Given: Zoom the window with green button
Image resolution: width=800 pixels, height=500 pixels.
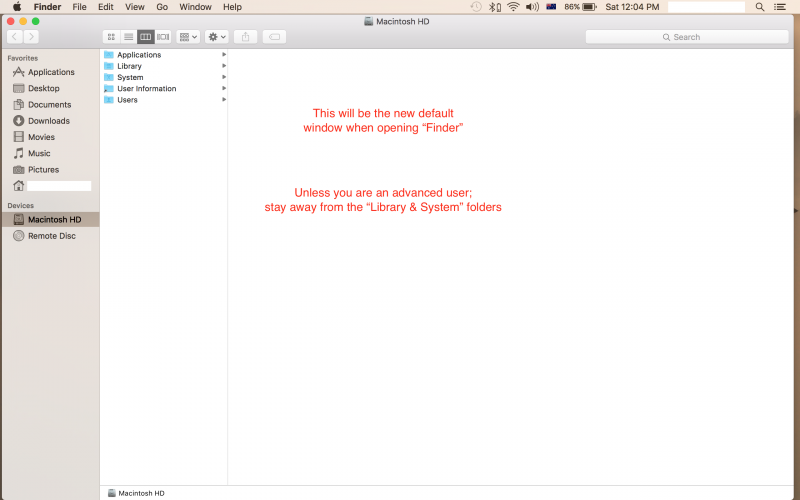Looking at the screenshot, I should [x=35, y=21].
